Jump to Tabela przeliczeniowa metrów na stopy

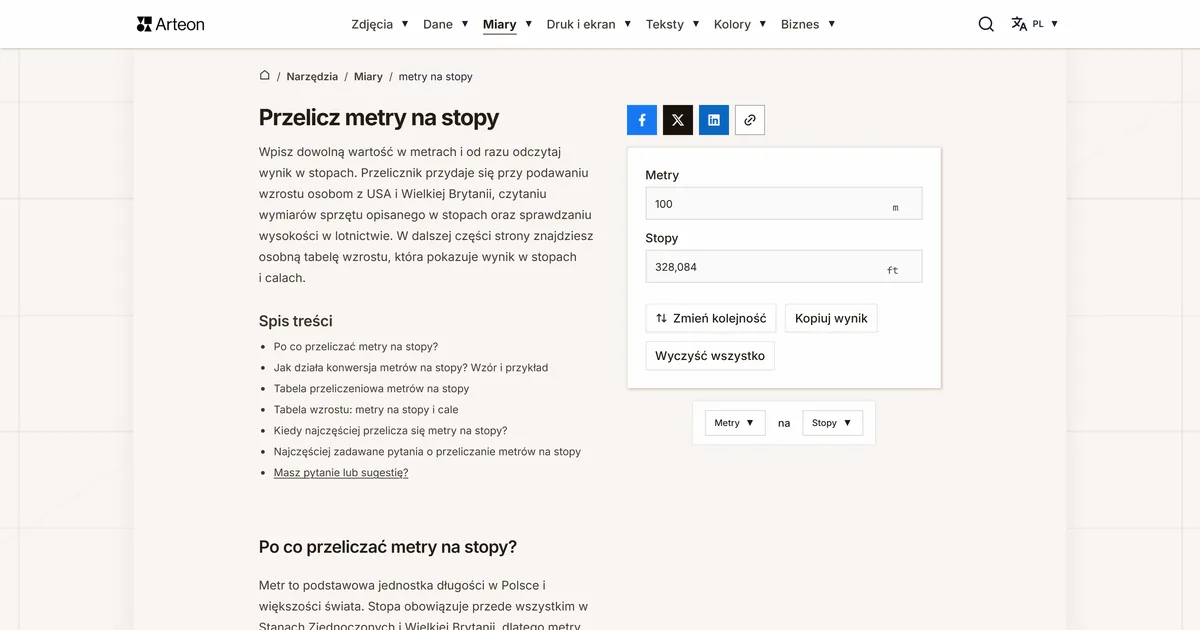point(371,389)
